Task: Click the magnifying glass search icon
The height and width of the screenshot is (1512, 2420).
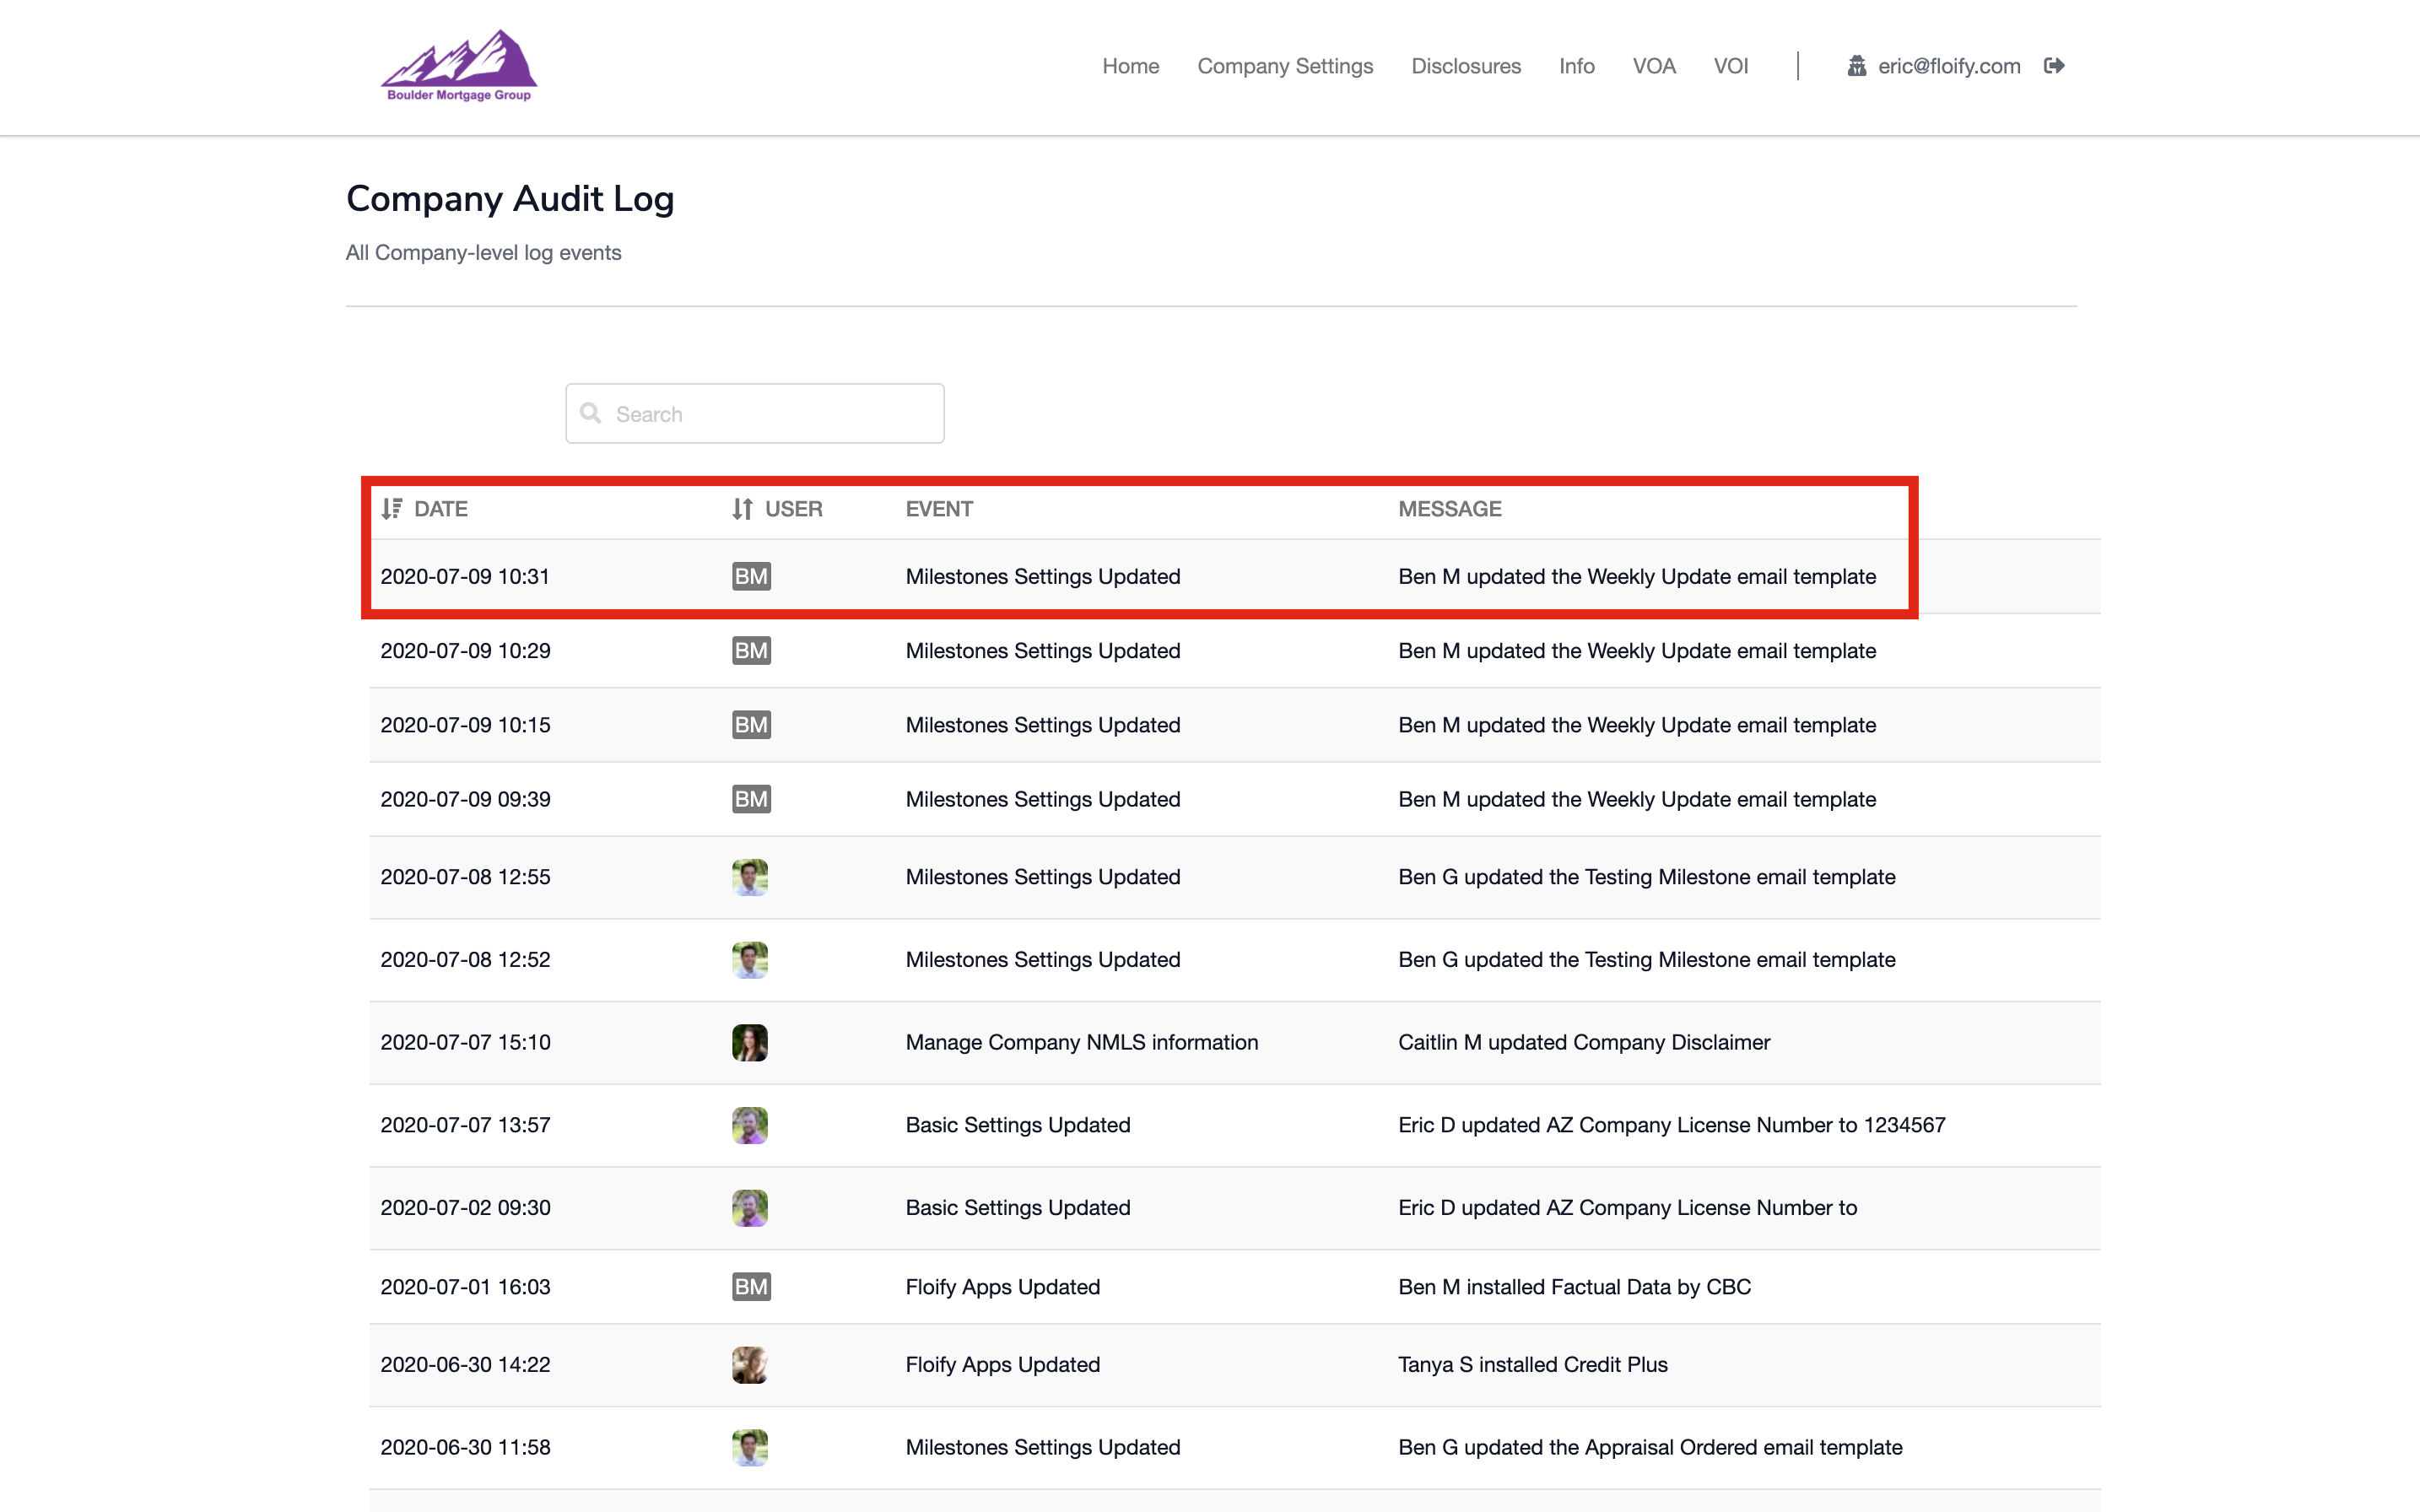Action: pyautogui.click(x=591, y=413)
